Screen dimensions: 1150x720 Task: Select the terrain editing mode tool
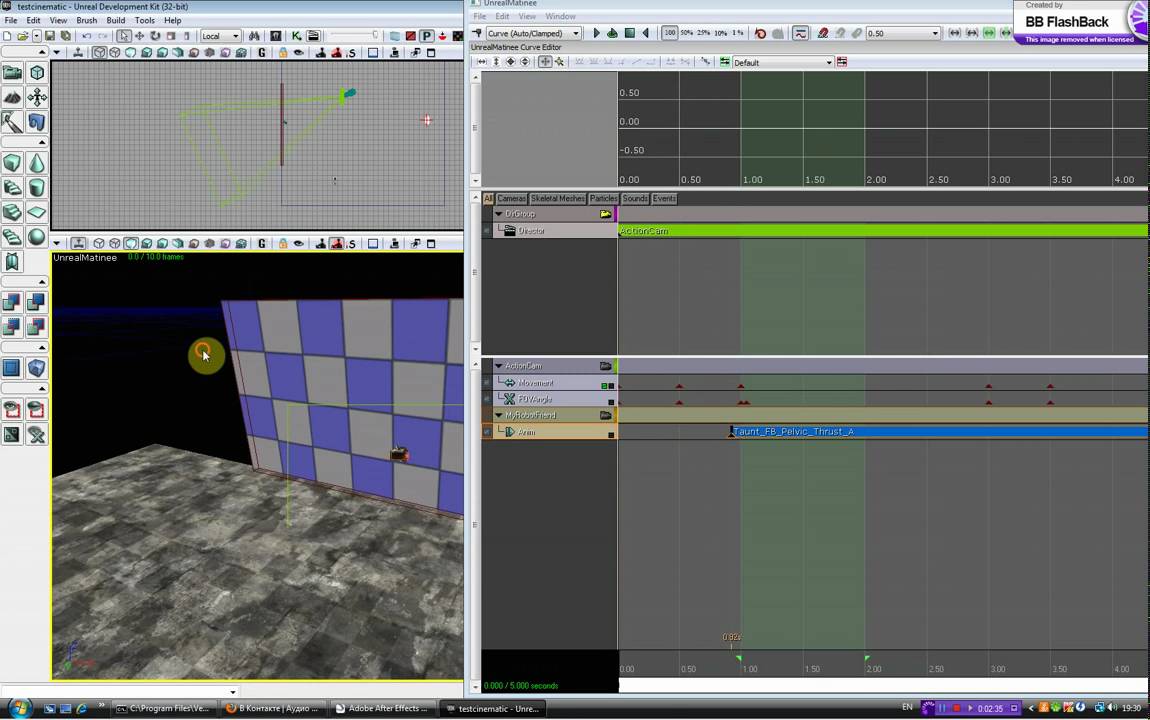(12, 97)
